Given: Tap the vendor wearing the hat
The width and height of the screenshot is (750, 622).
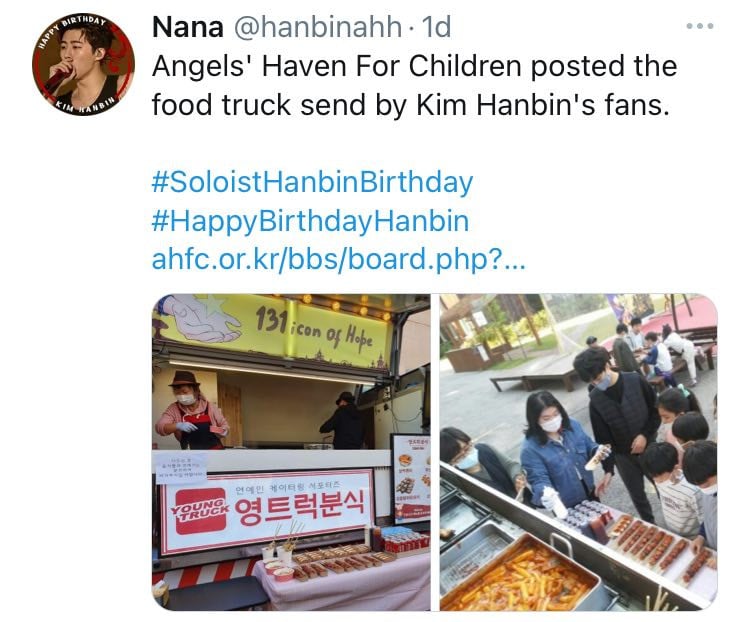Looking at the screenshot, I should point(191,411).
